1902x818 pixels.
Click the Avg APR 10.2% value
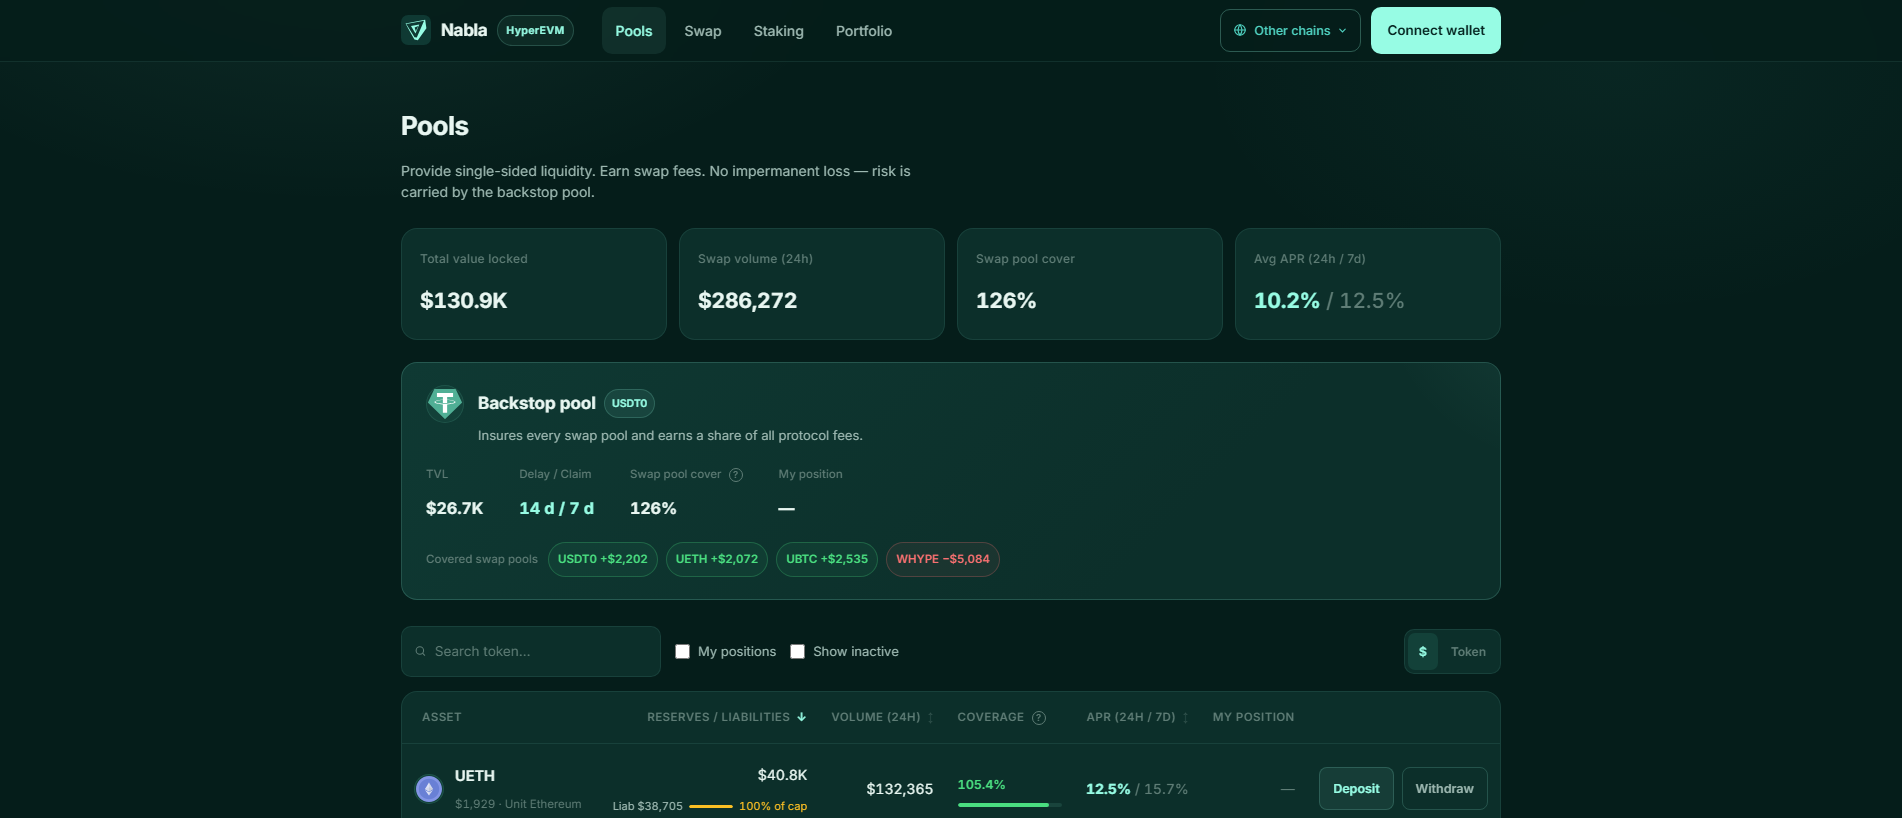coord(1287,301)
